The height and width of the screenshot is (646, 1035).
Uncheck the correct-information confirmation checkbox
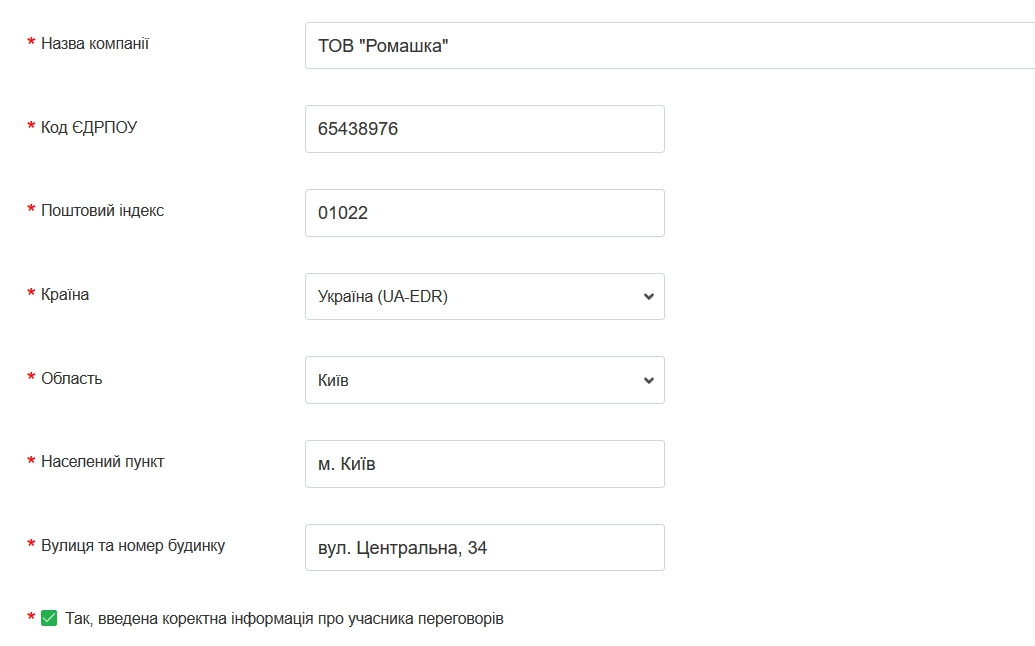pyautogui.click(x=49, y=619)
